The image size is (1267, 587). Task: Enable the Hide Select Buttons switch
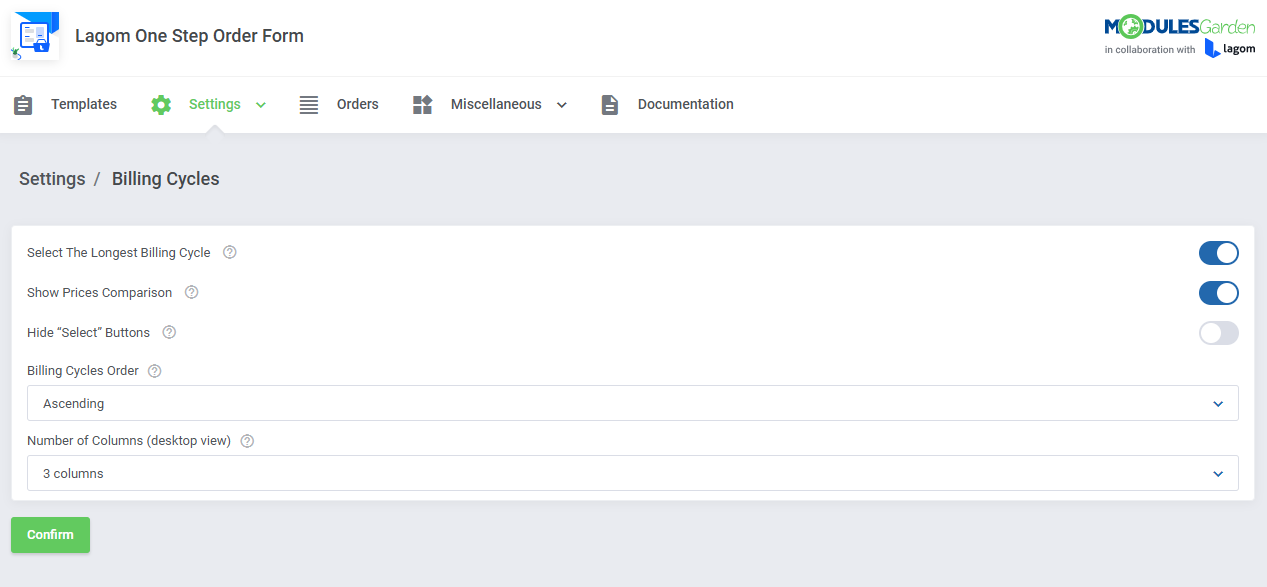tap(1219, 333)
